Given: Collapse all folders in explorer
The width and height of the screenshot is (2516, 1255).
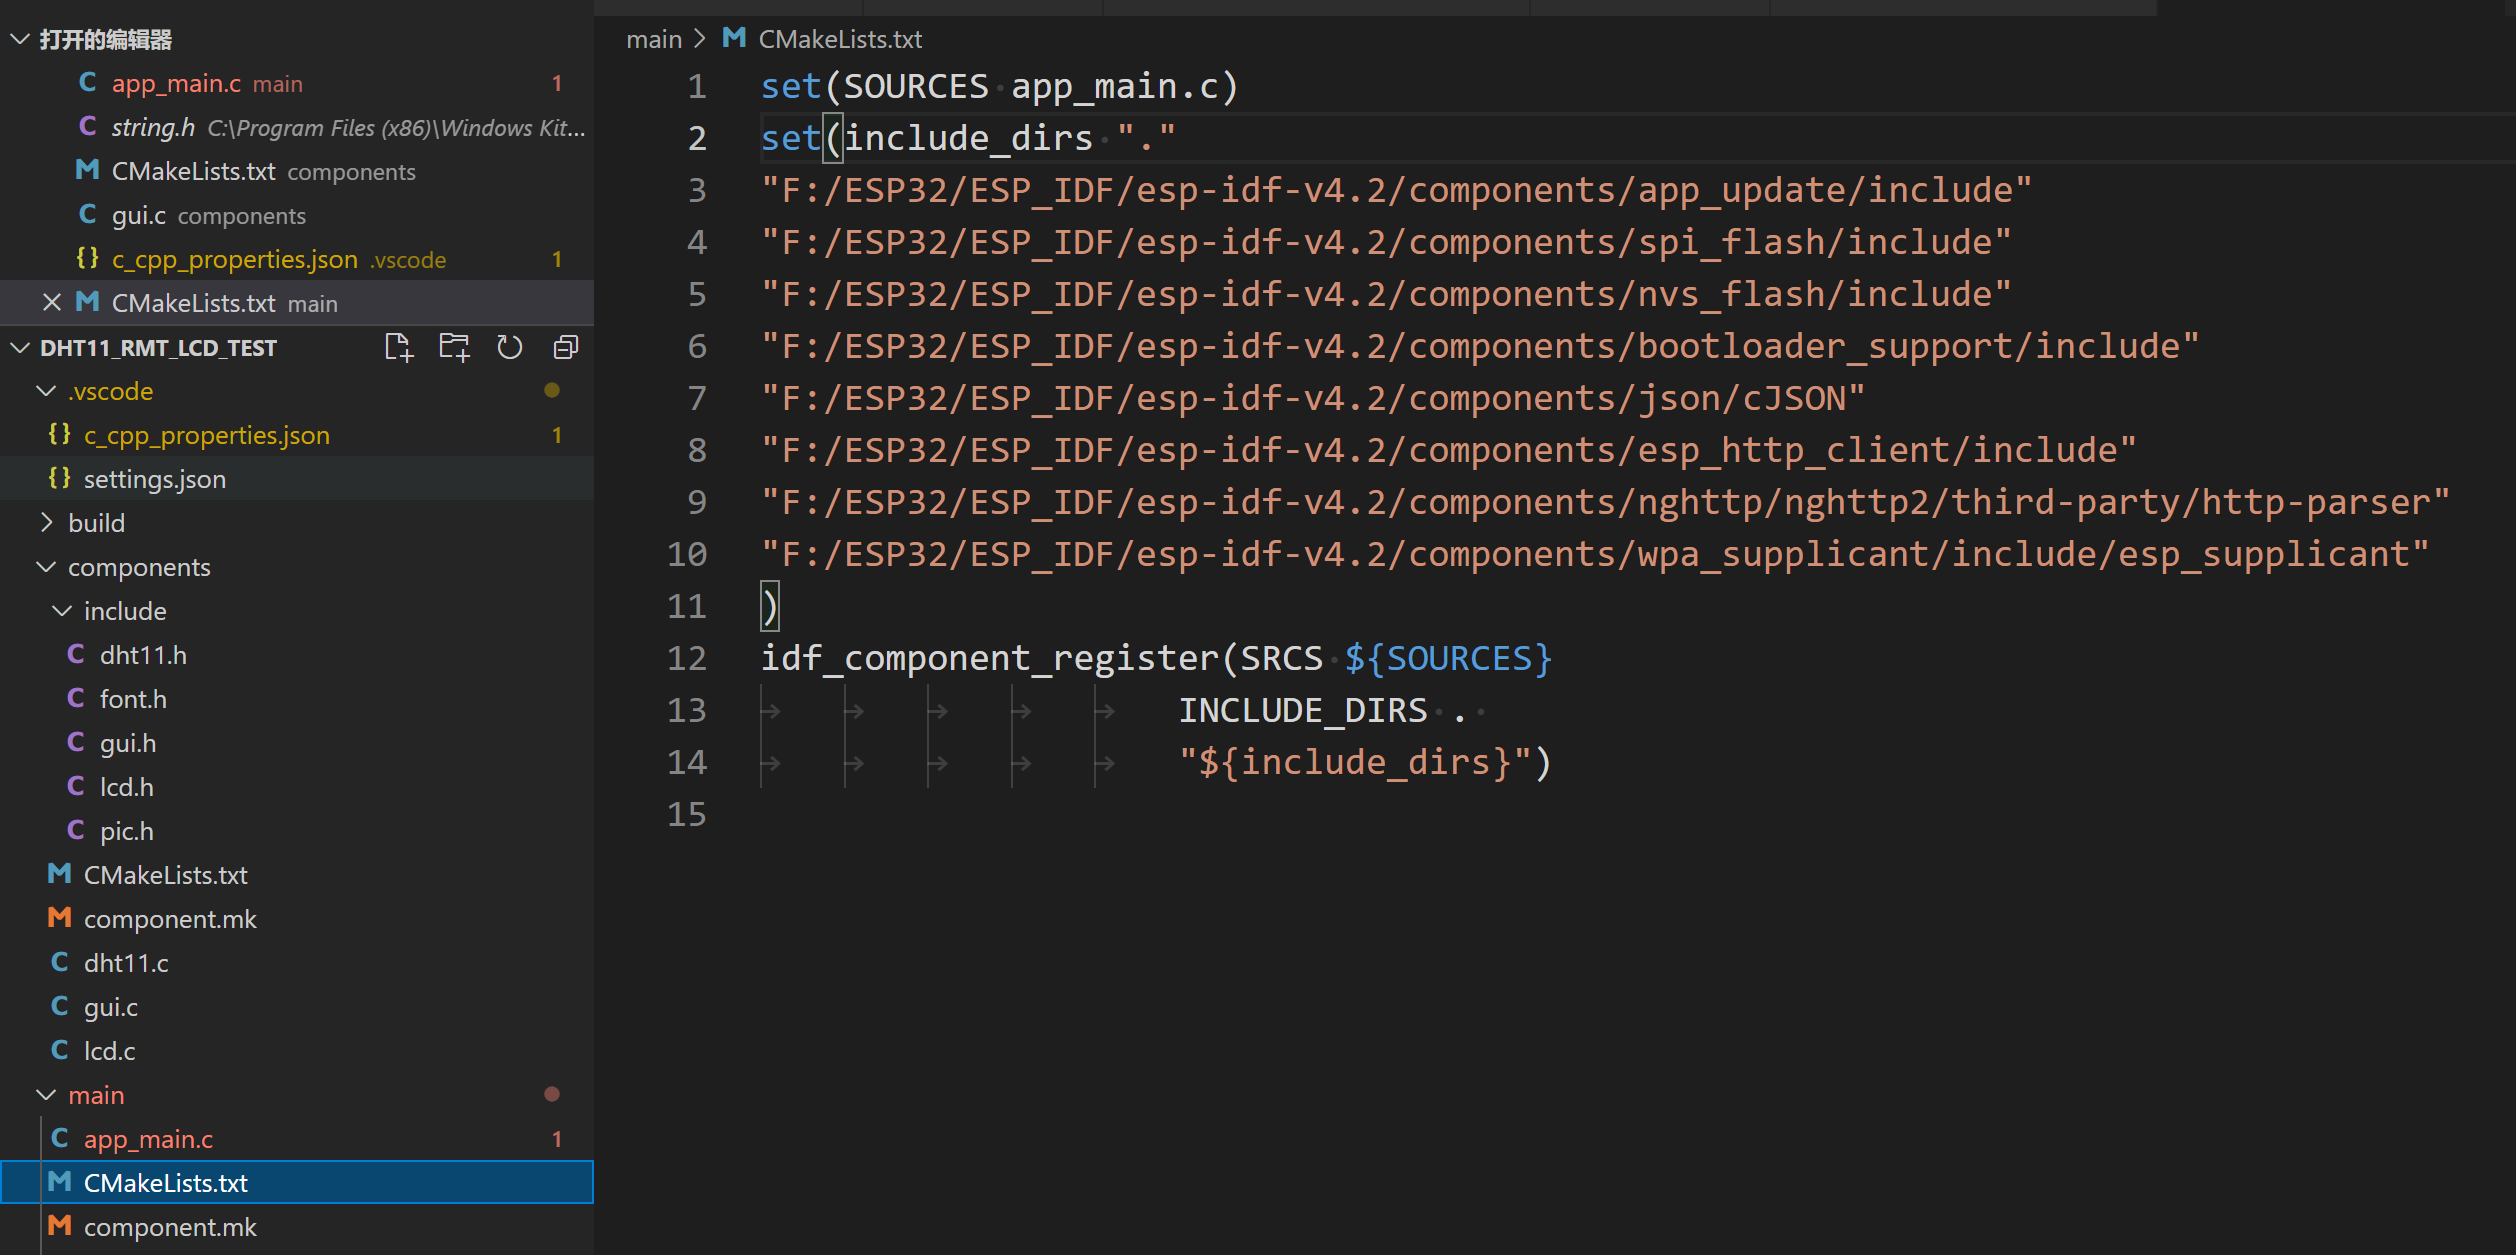Looking at the screenshot, I should 566,347.
